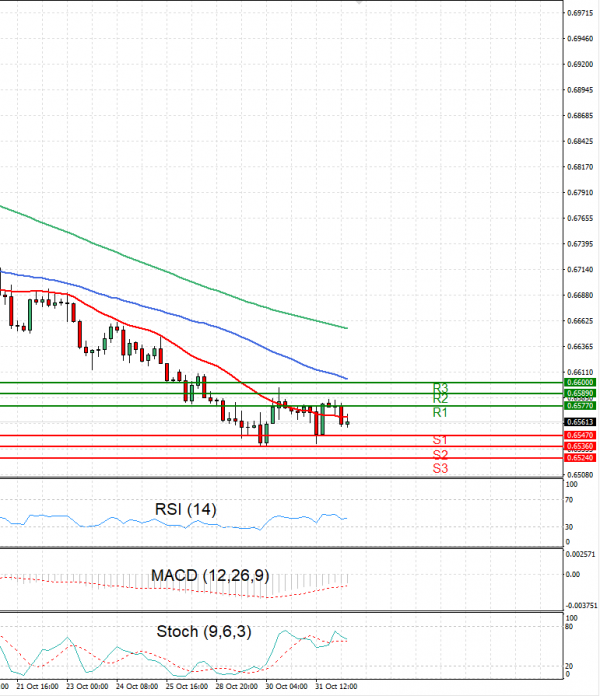
Task: Click the R3 resistance label
Action: 440,388
